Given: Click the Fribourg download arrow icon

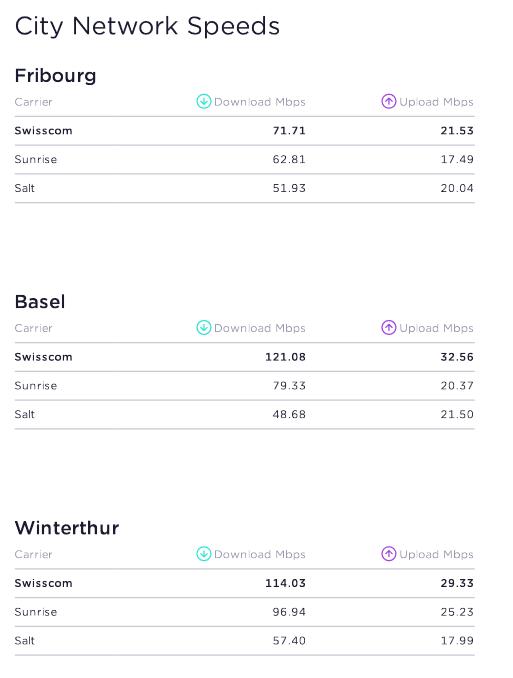Looking at the screenshot, I should [x=203, y=102].
